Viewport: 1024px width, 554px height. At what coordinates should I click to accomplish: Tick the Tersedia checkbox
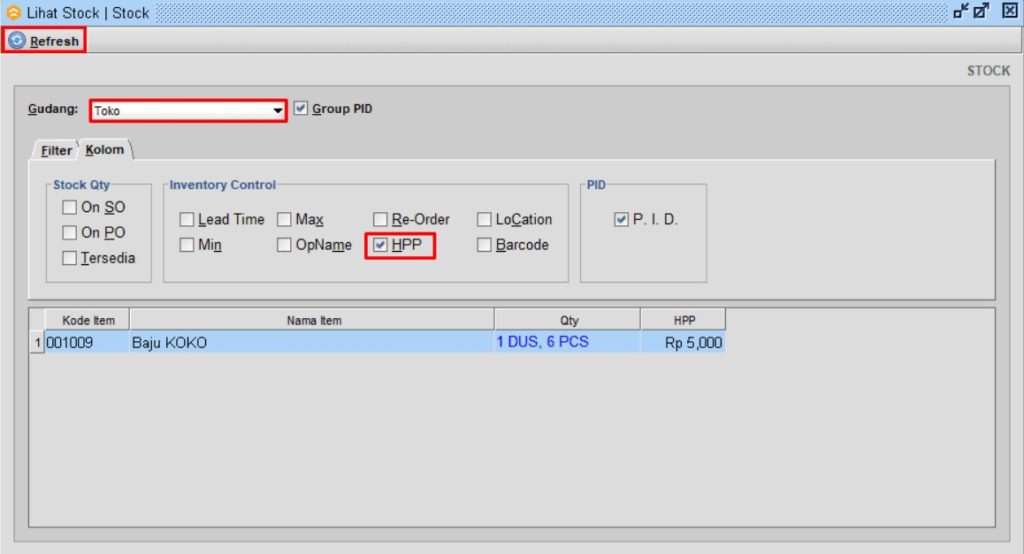coord(69,258)
